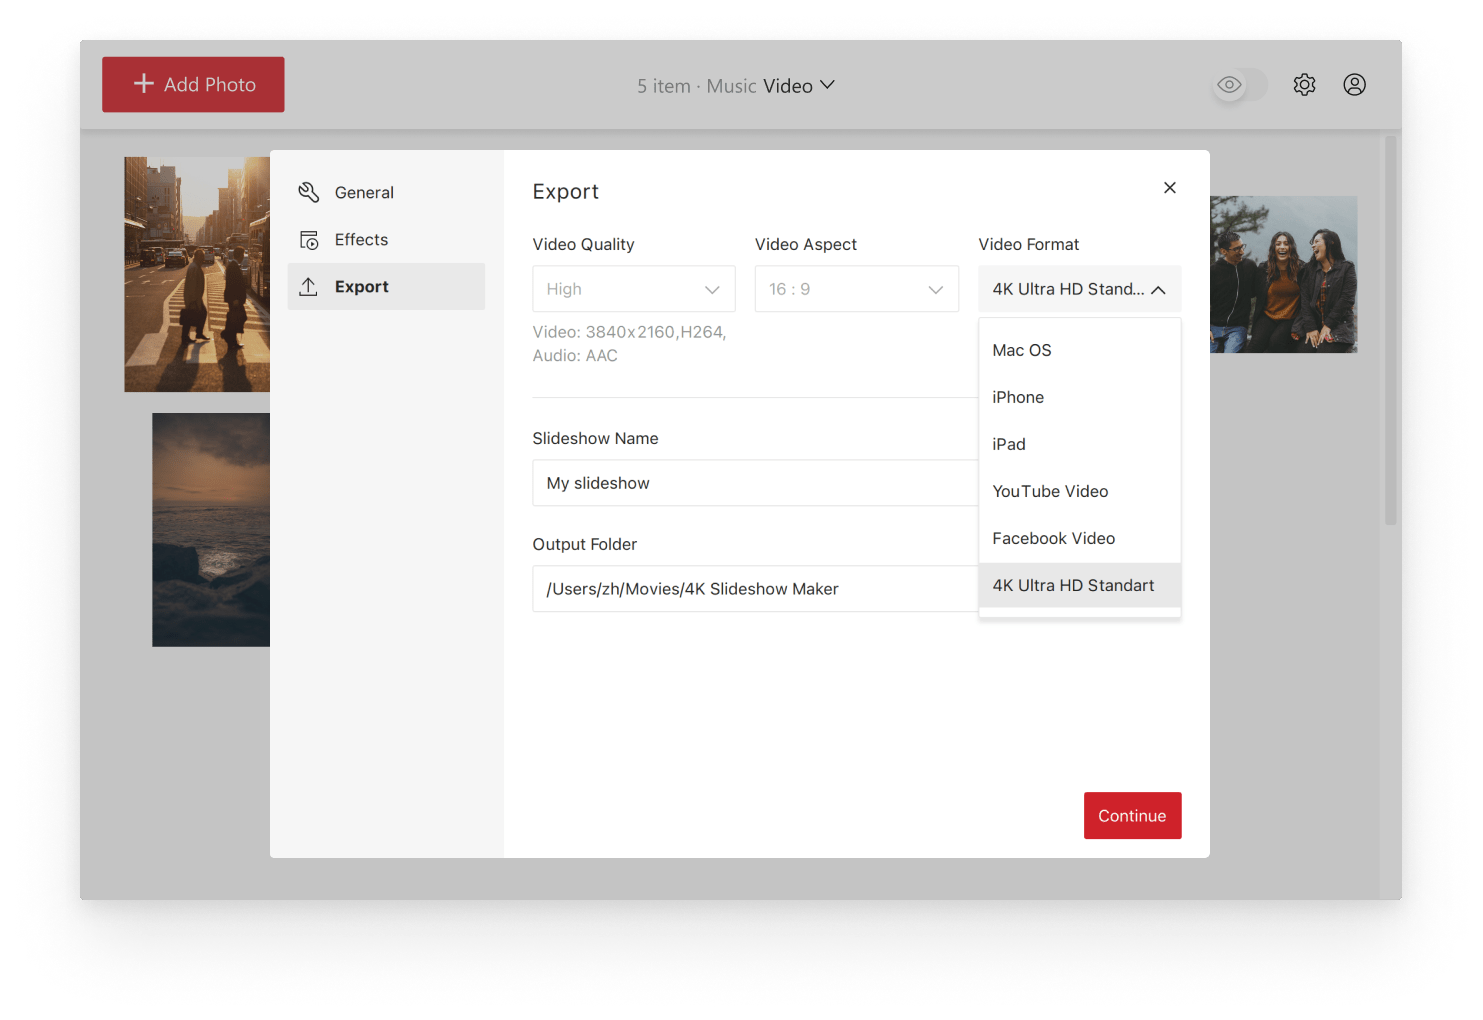The width and height of the screenshot is (1483, 1020).
Task: Click the user account icon
Action: click(1355, 84)
